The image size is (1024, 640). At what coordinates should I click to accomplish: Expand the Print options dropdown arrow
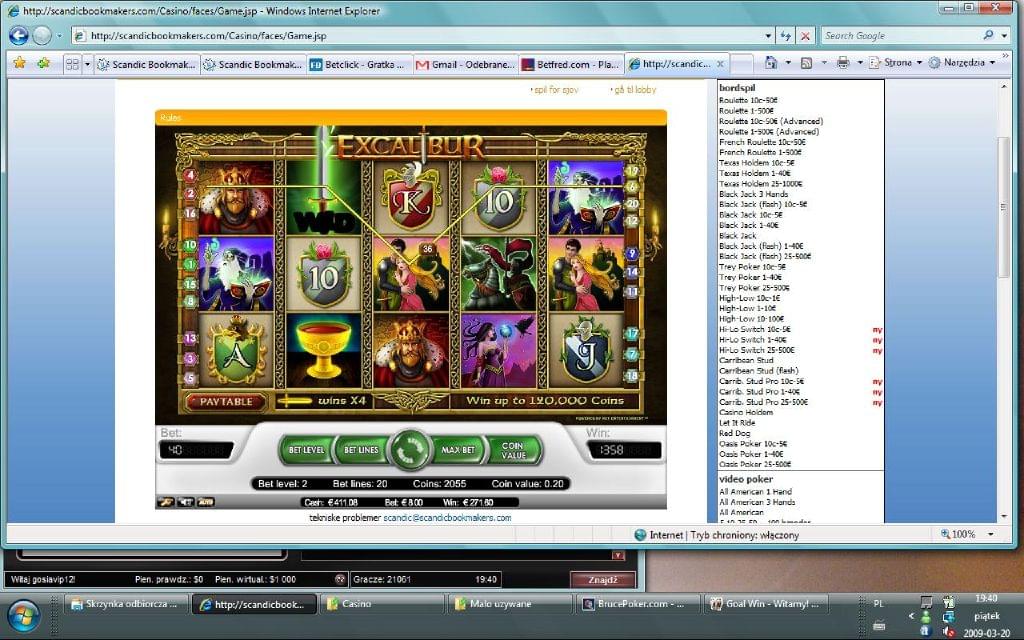pos(859,63)
